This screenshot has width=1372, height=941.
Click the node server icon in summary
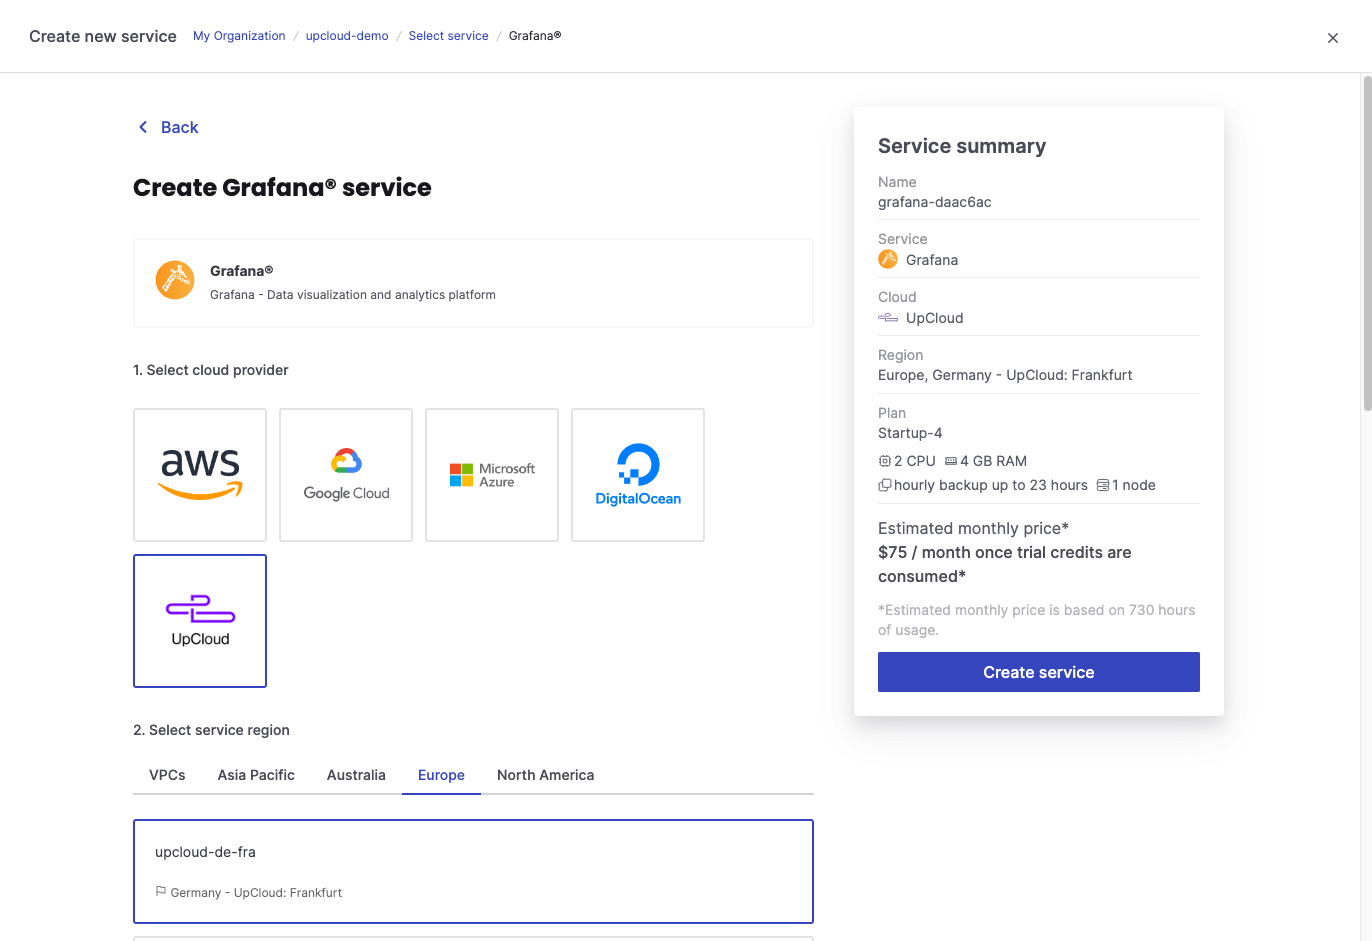click(1103, 485)
